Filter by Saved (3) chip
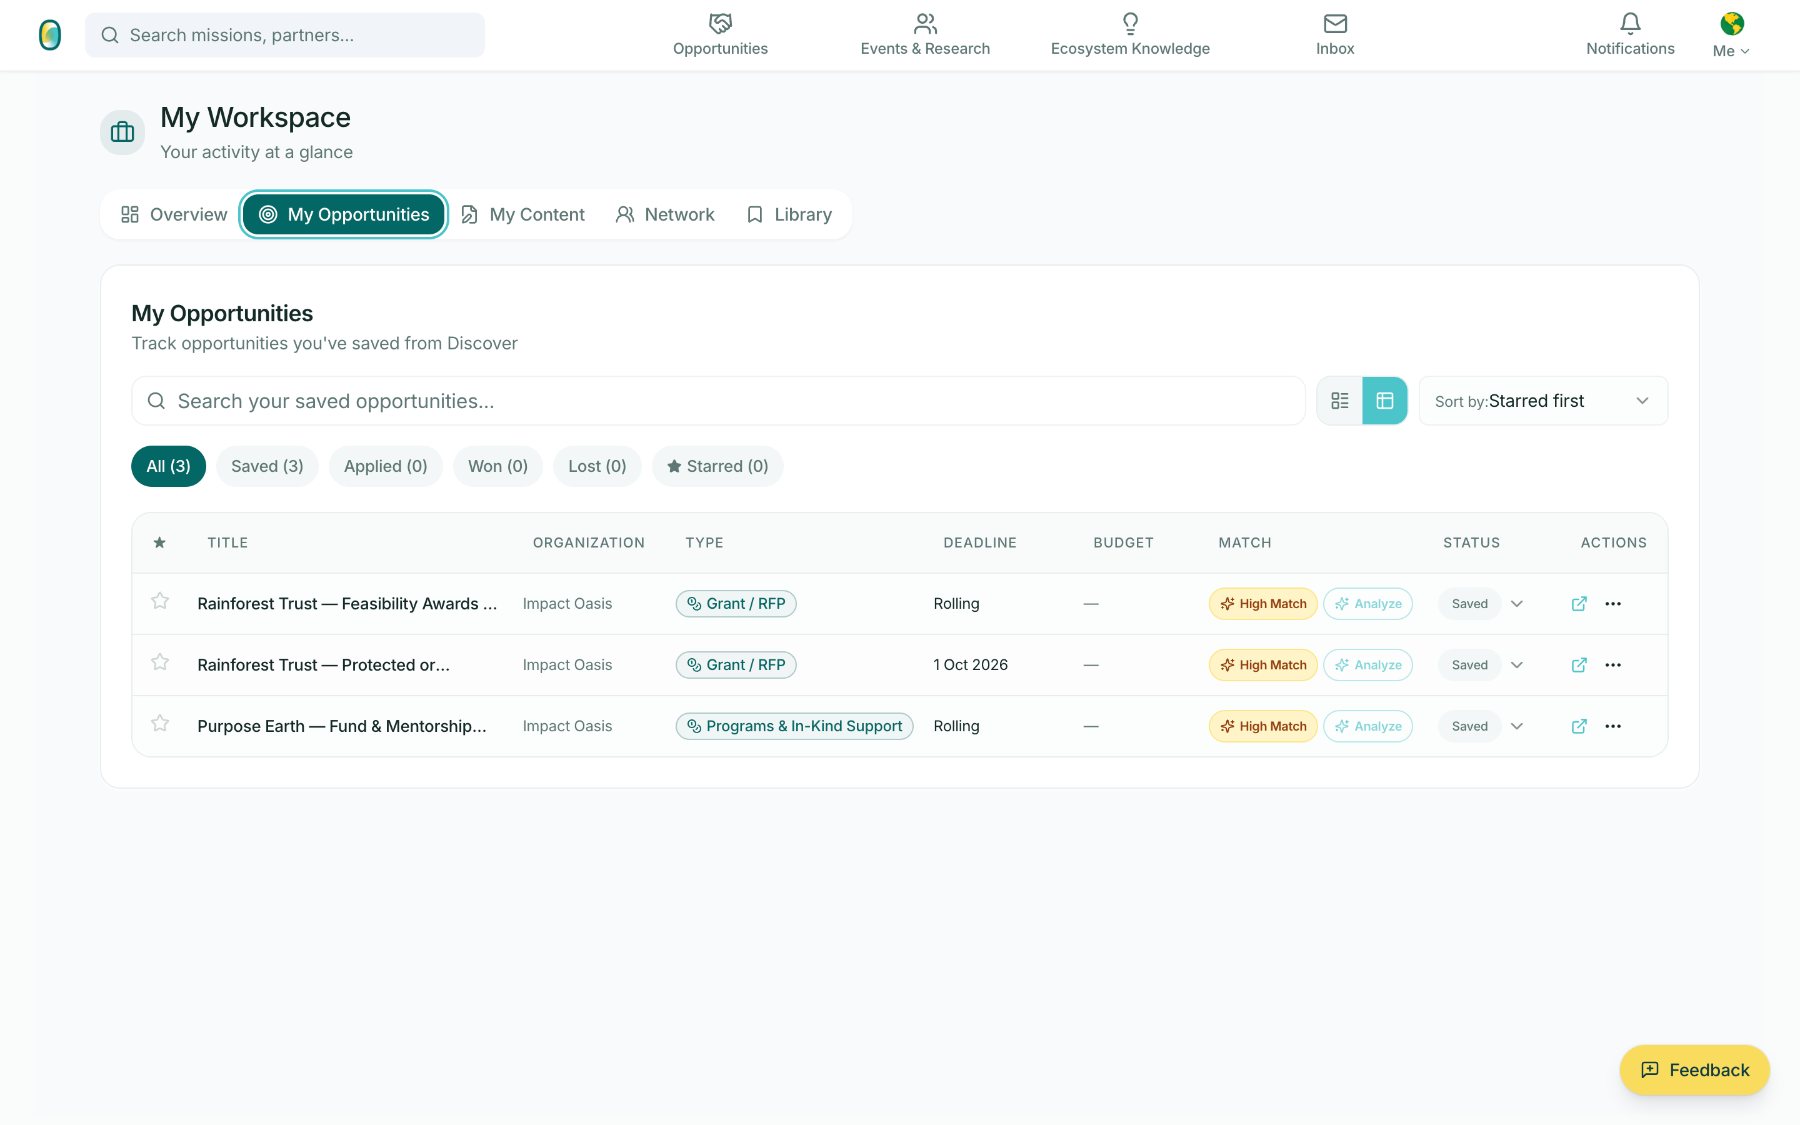This screenshot has height=1125, width=1800. click(x=267, y=466)
